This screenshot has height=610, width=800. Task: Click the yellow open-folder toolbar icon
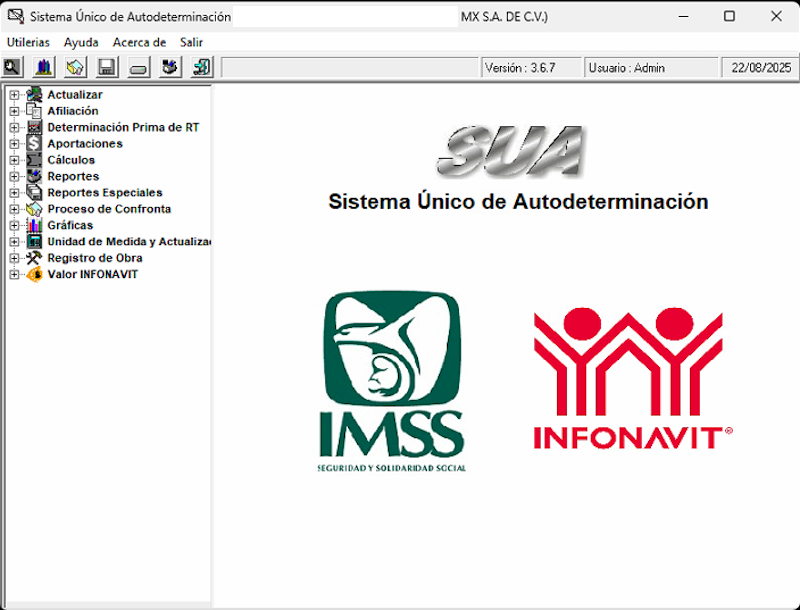(x=76, y=67)
